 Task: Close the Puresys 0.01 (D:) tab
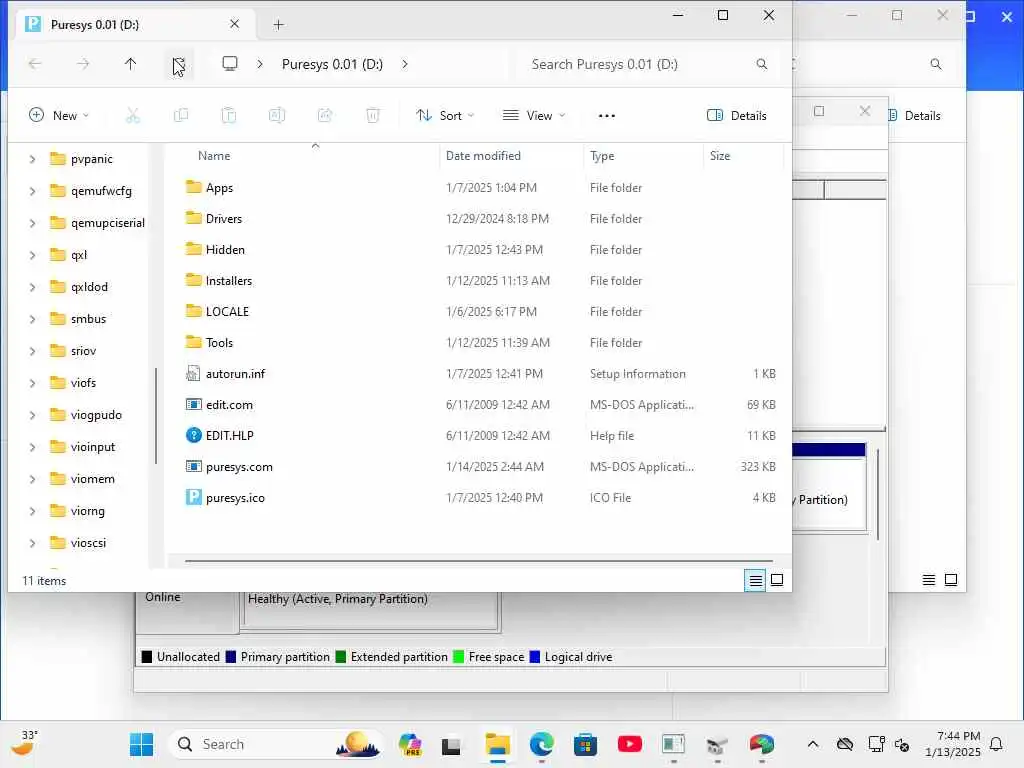click(234, 24)
